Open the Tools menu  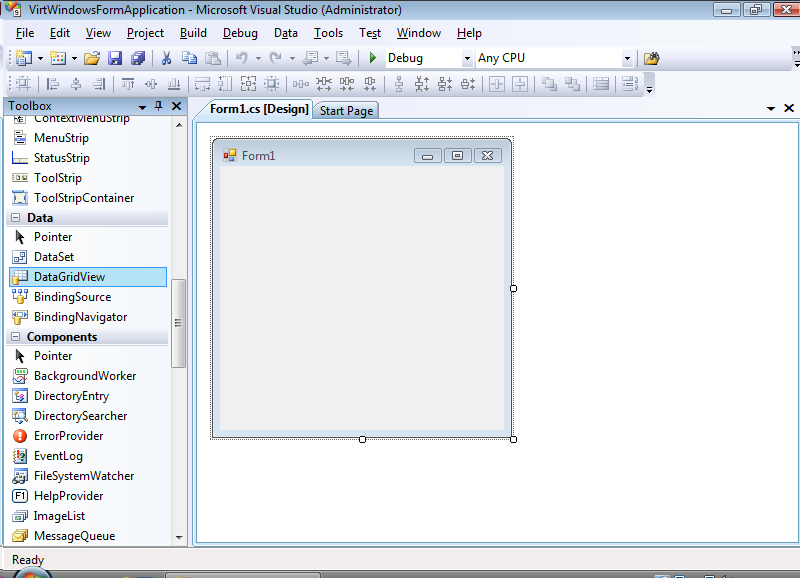(328, 33)
